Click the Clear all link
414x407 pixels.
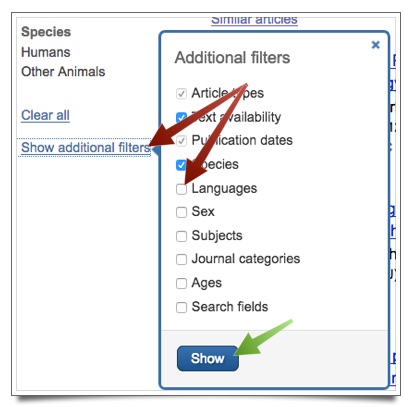pyautogui.click(x=45, y=115)
